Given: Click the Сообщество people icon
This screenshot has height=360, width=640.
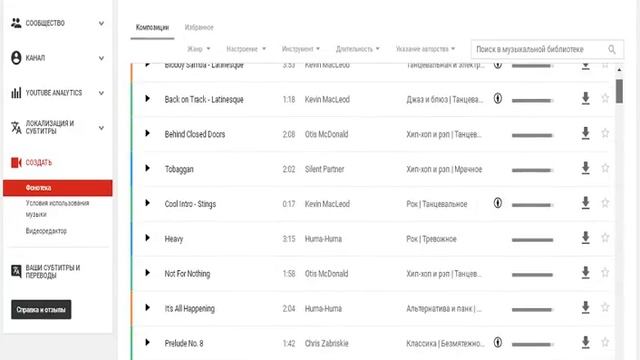Looking at the screenshot, I should 16,23.
